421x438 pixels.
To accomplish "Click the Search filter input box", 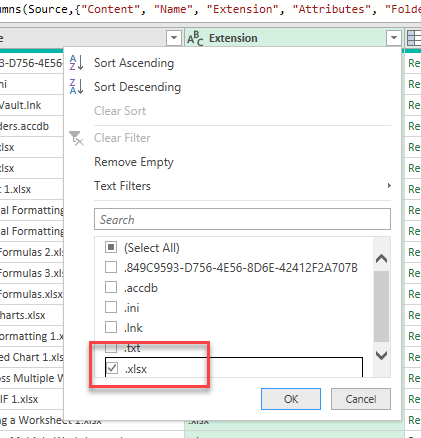I will (242, 219).
